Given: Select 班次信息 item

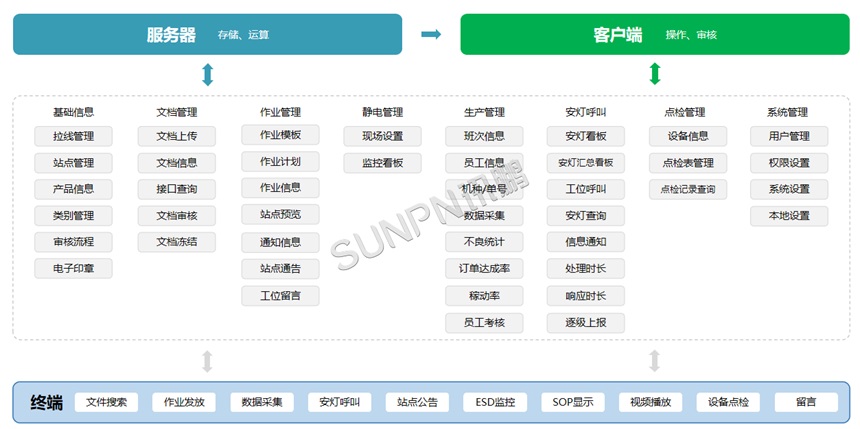Looking at the screenshot, I should point(484,136).
